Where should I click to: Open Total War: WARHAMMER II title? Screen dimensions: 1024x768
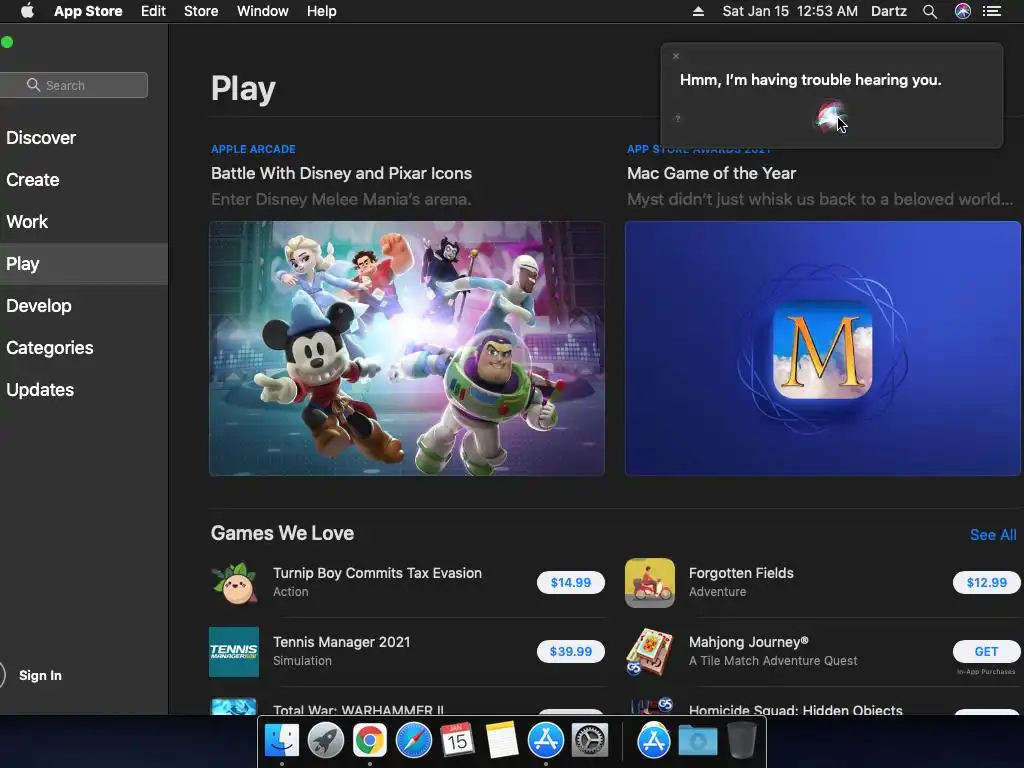358,709
